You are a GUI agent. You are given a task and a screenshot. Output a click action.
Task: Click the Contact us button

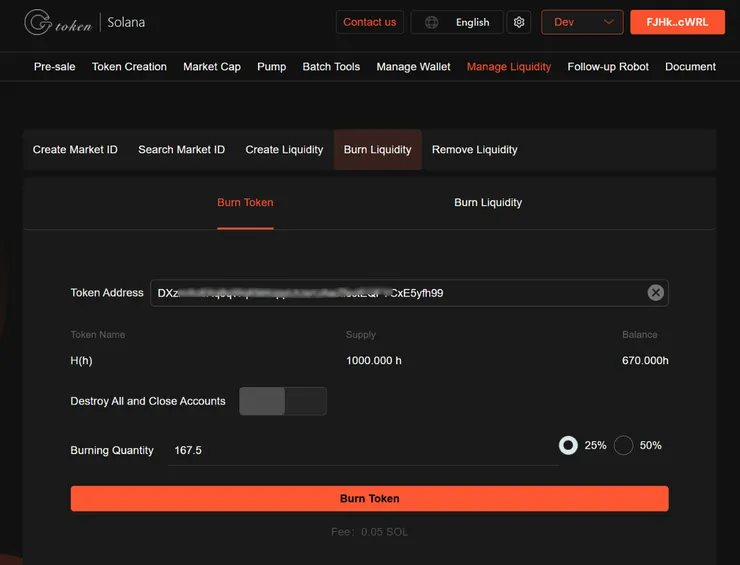point(369,22)
